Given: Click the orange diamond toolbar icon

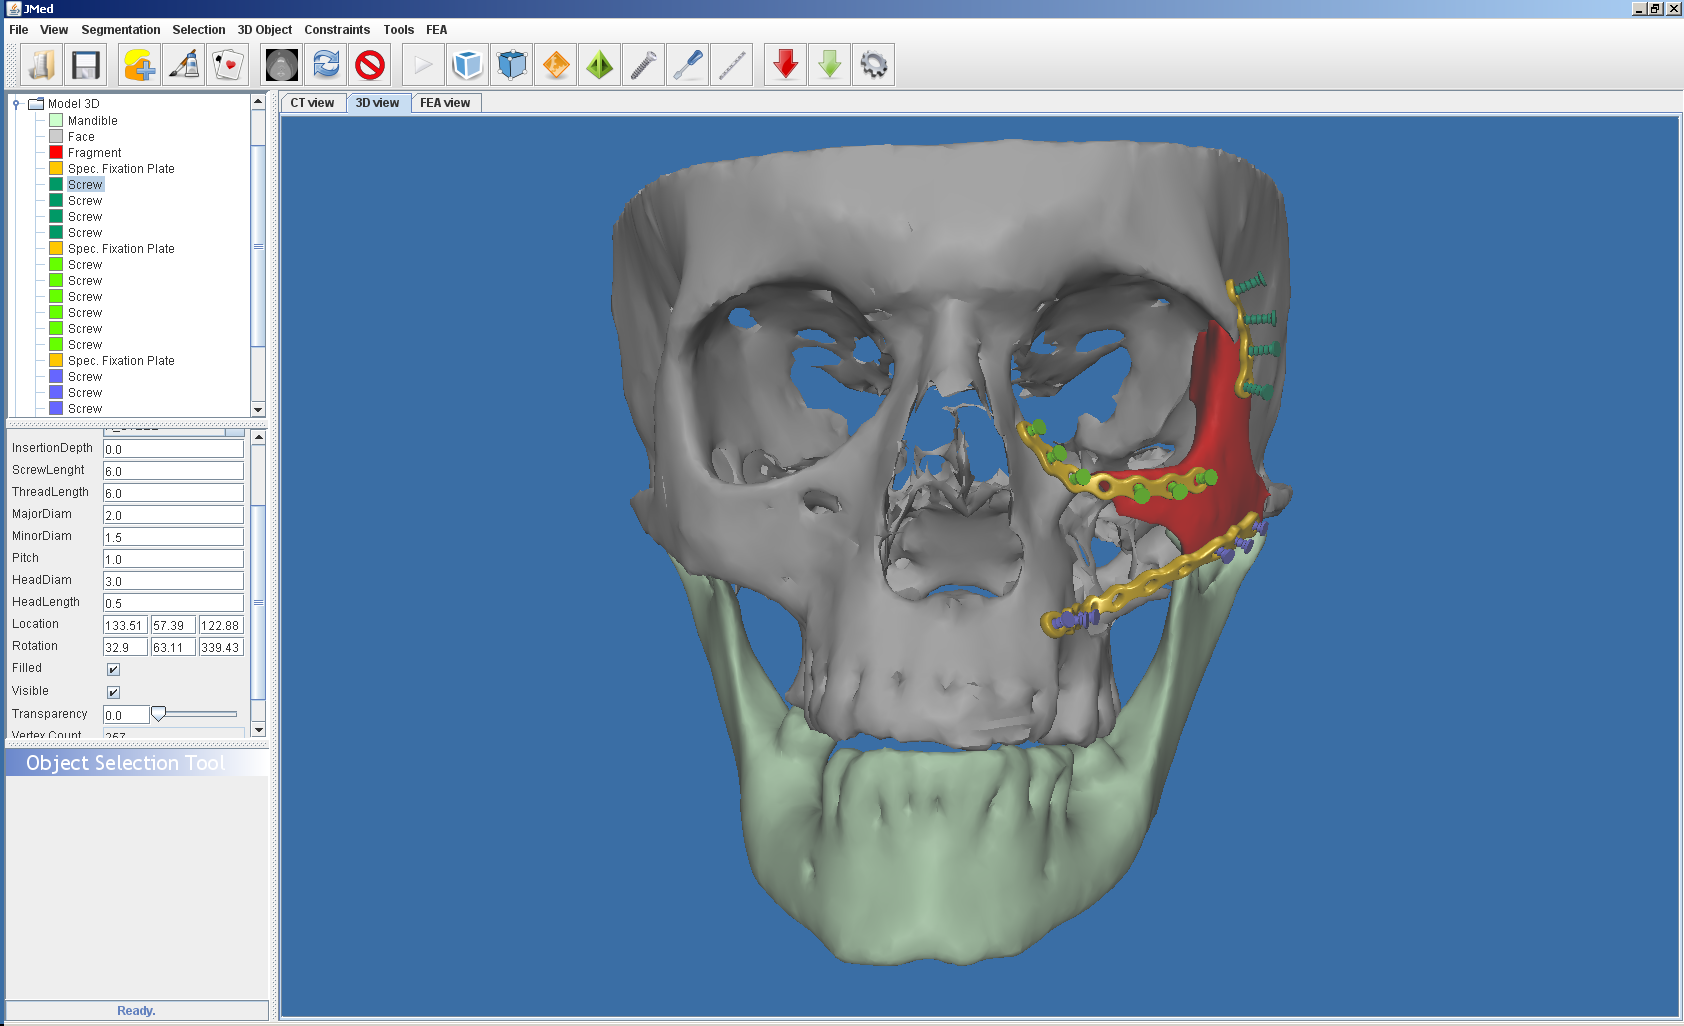Looking at the screenshot, I should point(556,65).
